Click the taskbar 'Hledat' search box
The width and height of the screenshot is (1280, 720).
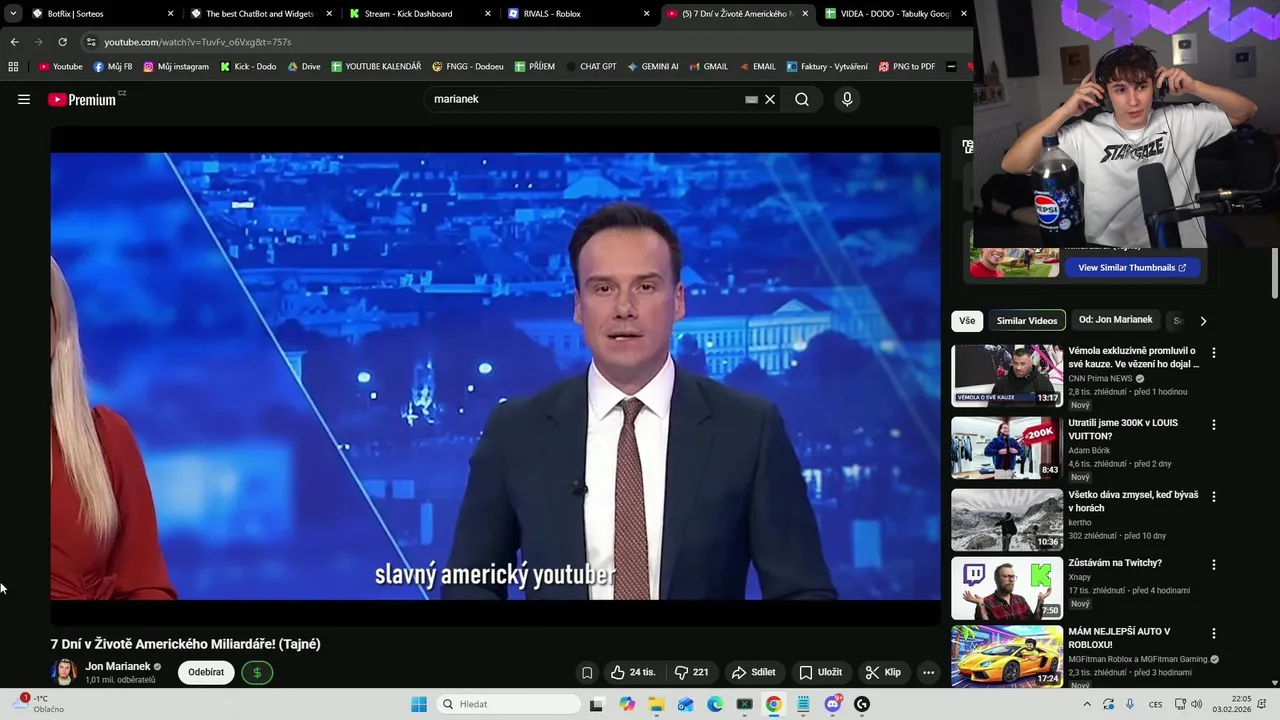[507, 704]
